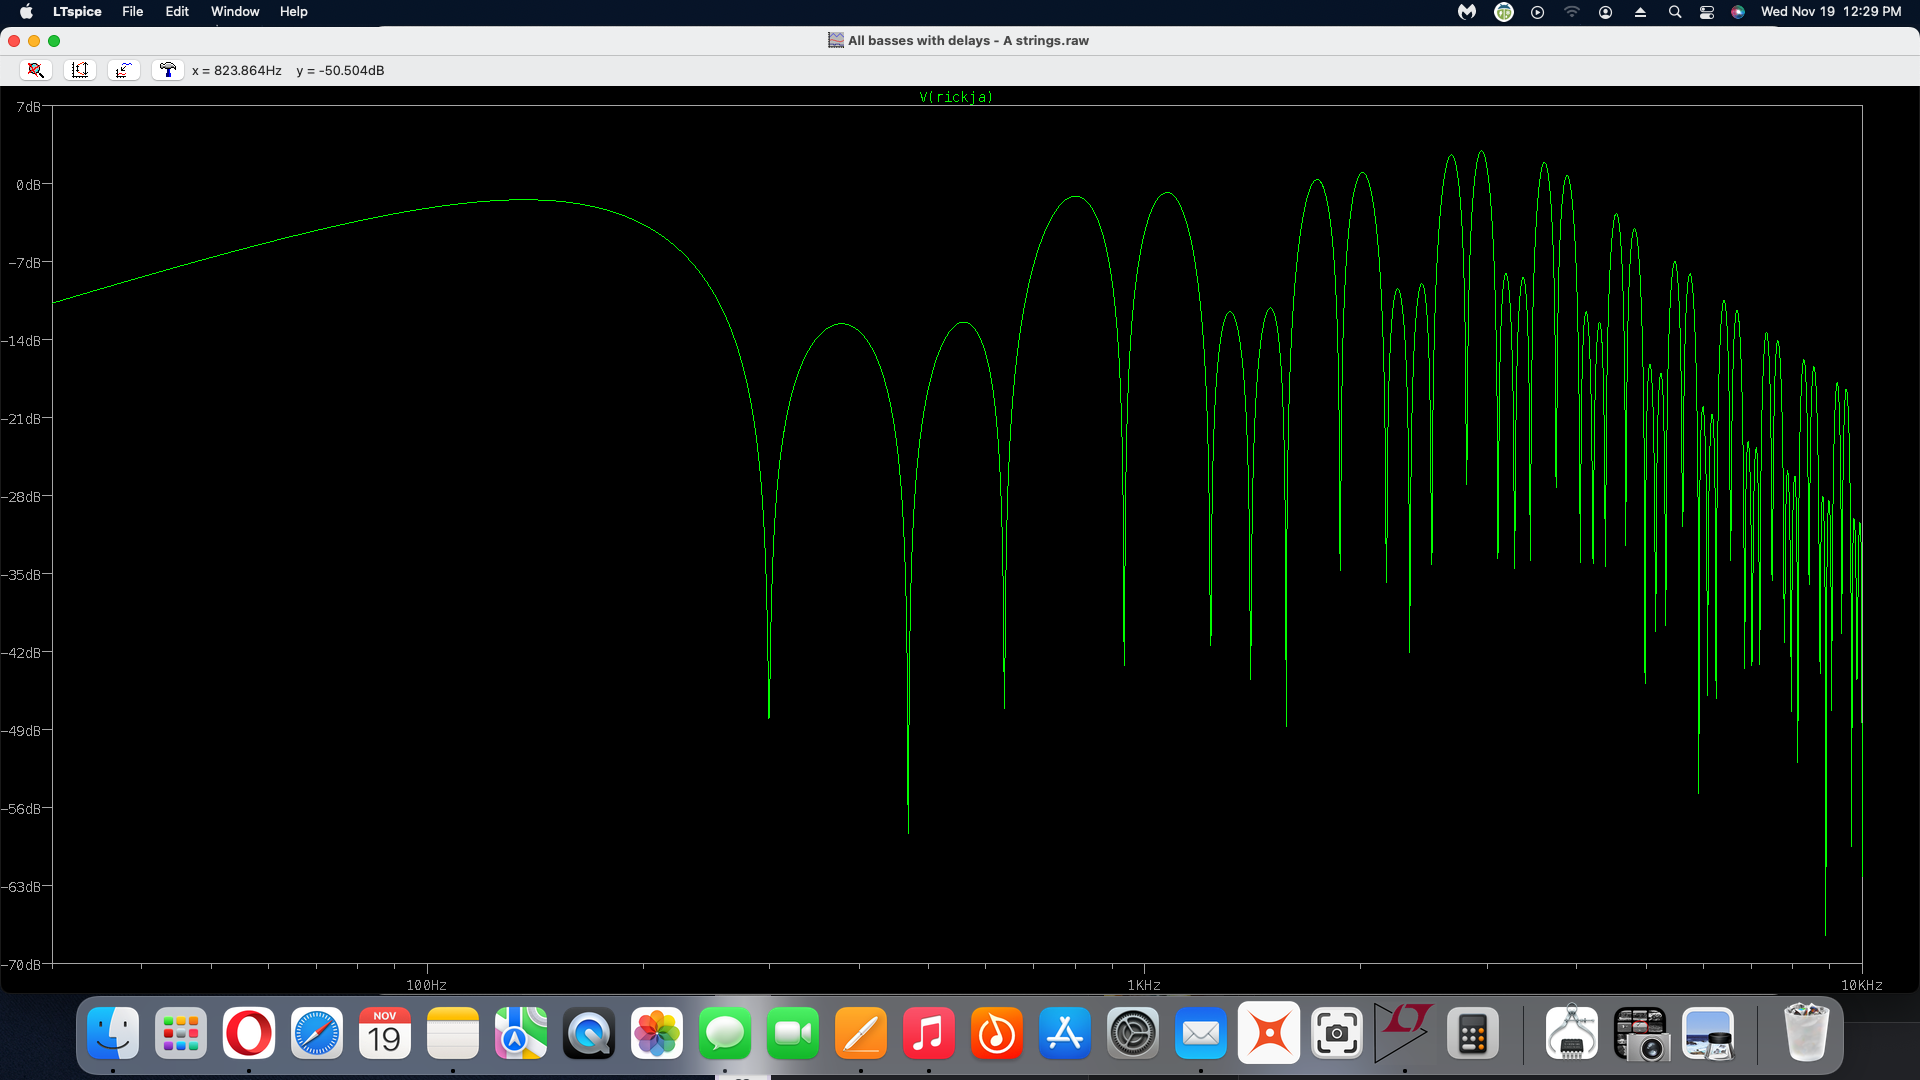1920x1080 pixels.
Task: Open the Help menu
Action: [x=294, y=12]
